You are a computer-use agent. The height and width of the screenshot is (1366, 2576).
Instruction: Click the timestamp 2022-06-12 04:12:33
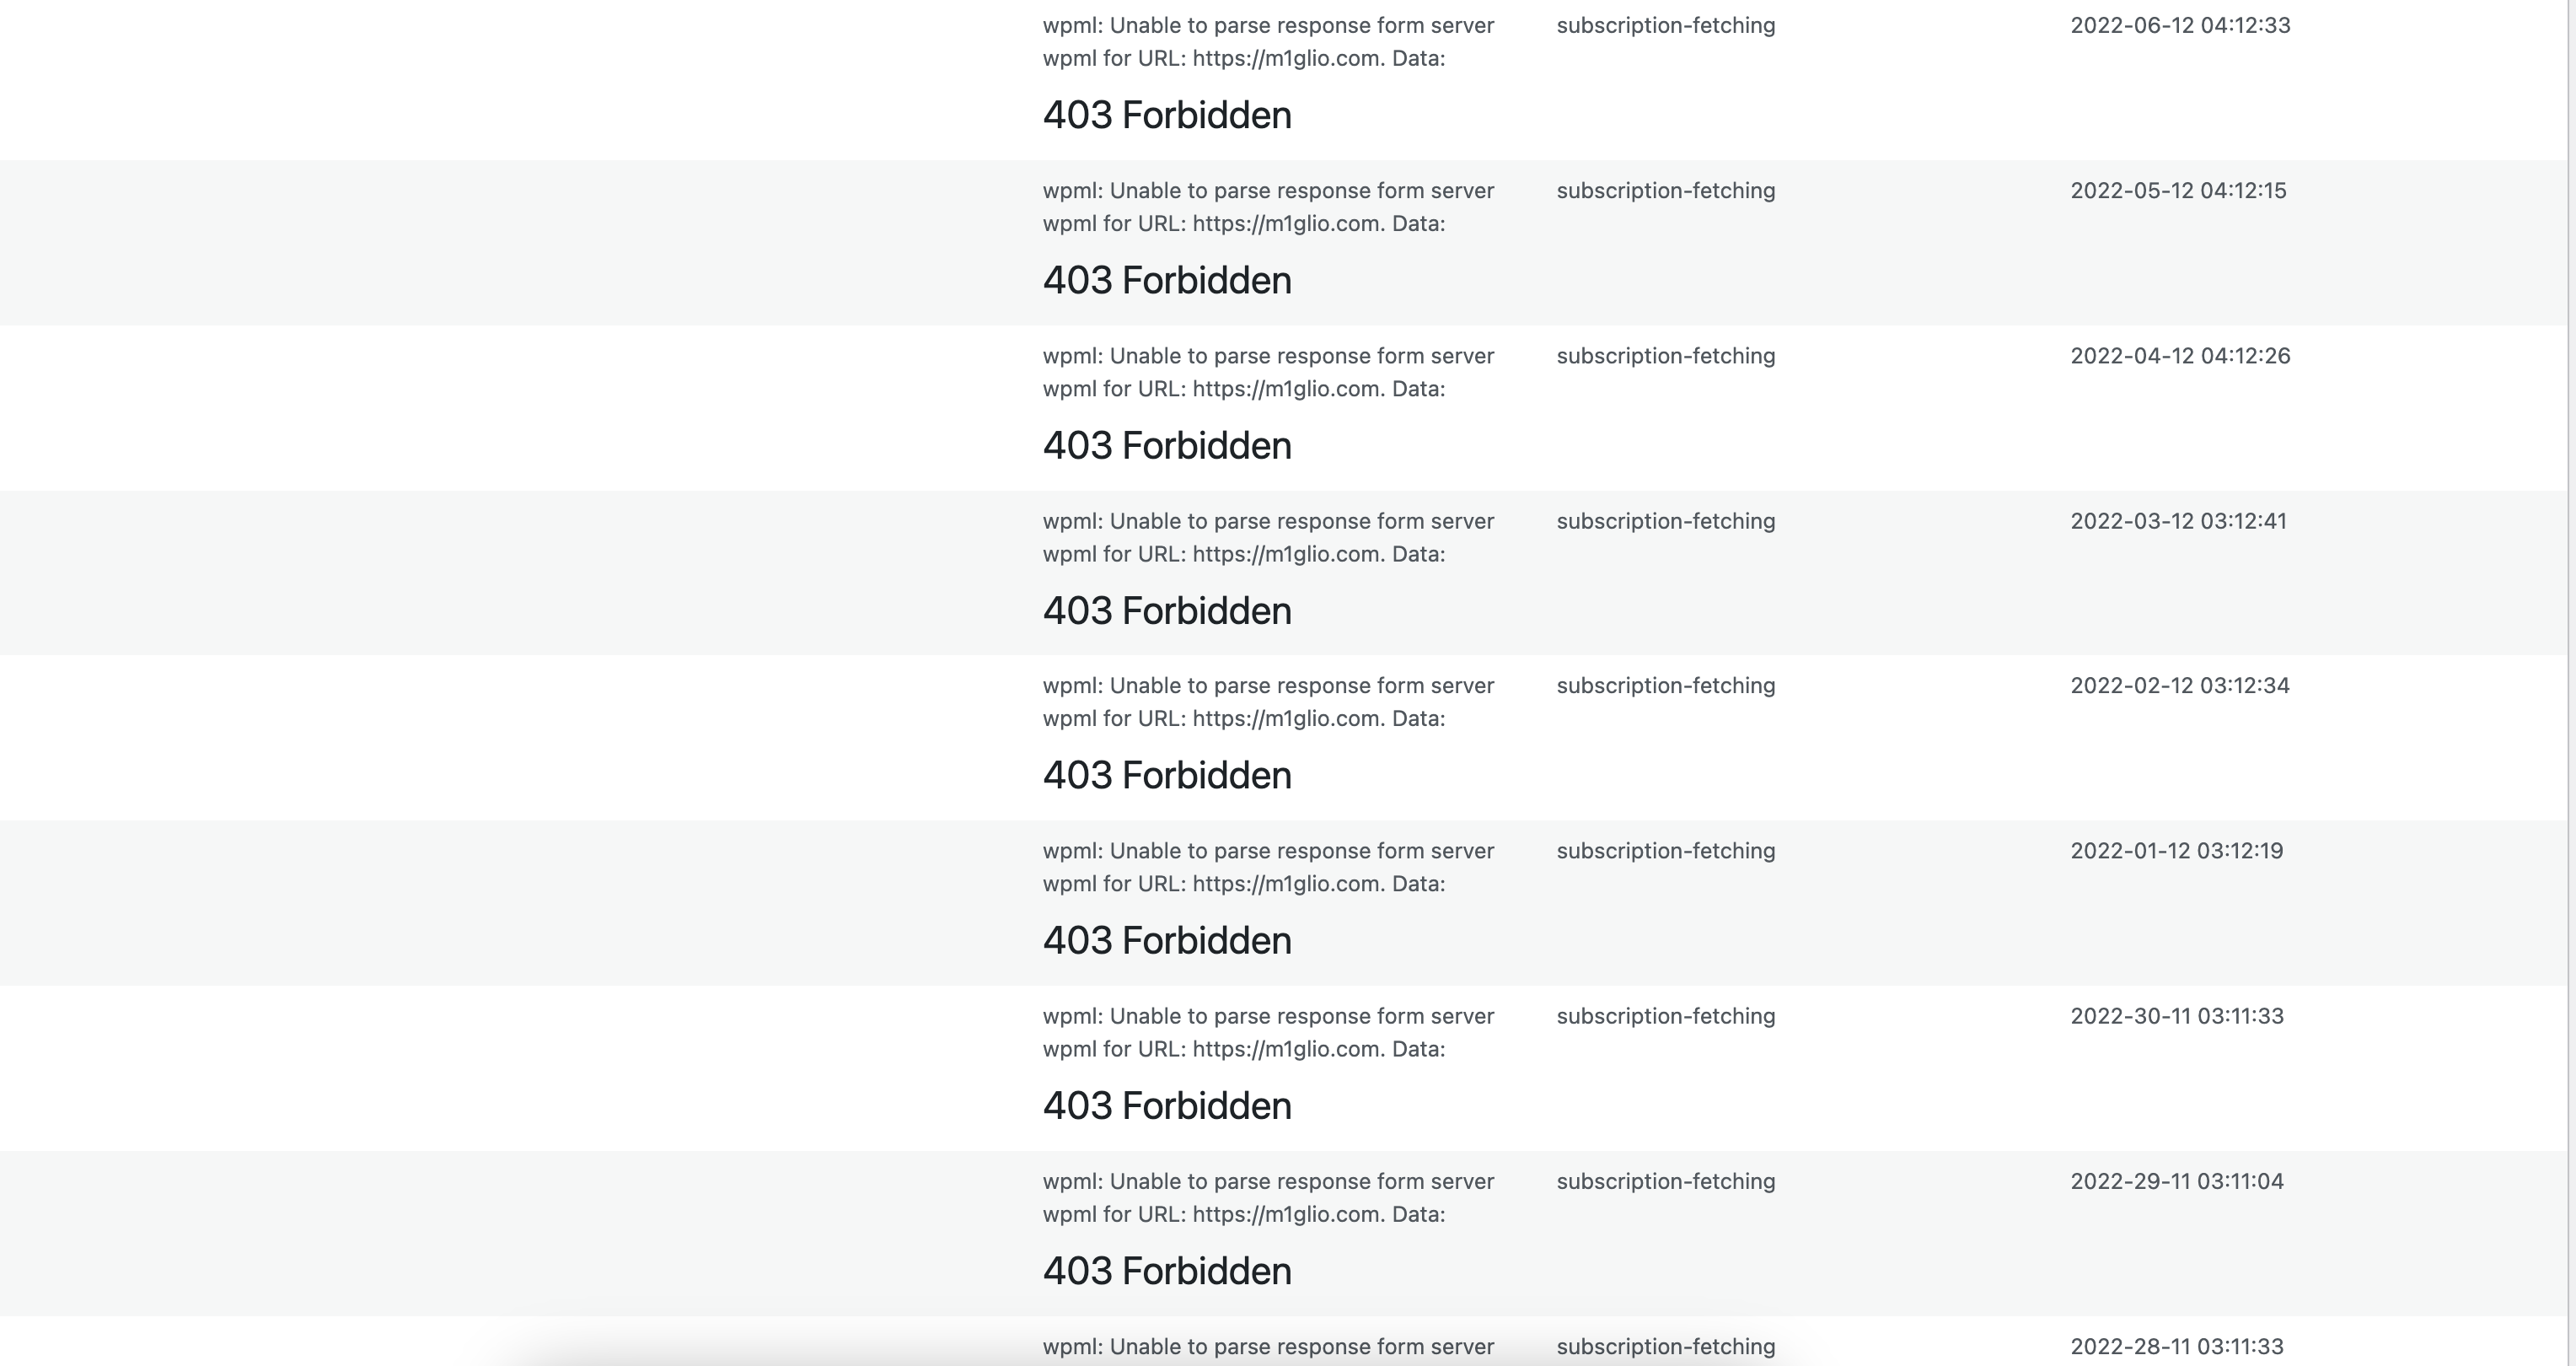(2180, 25)
